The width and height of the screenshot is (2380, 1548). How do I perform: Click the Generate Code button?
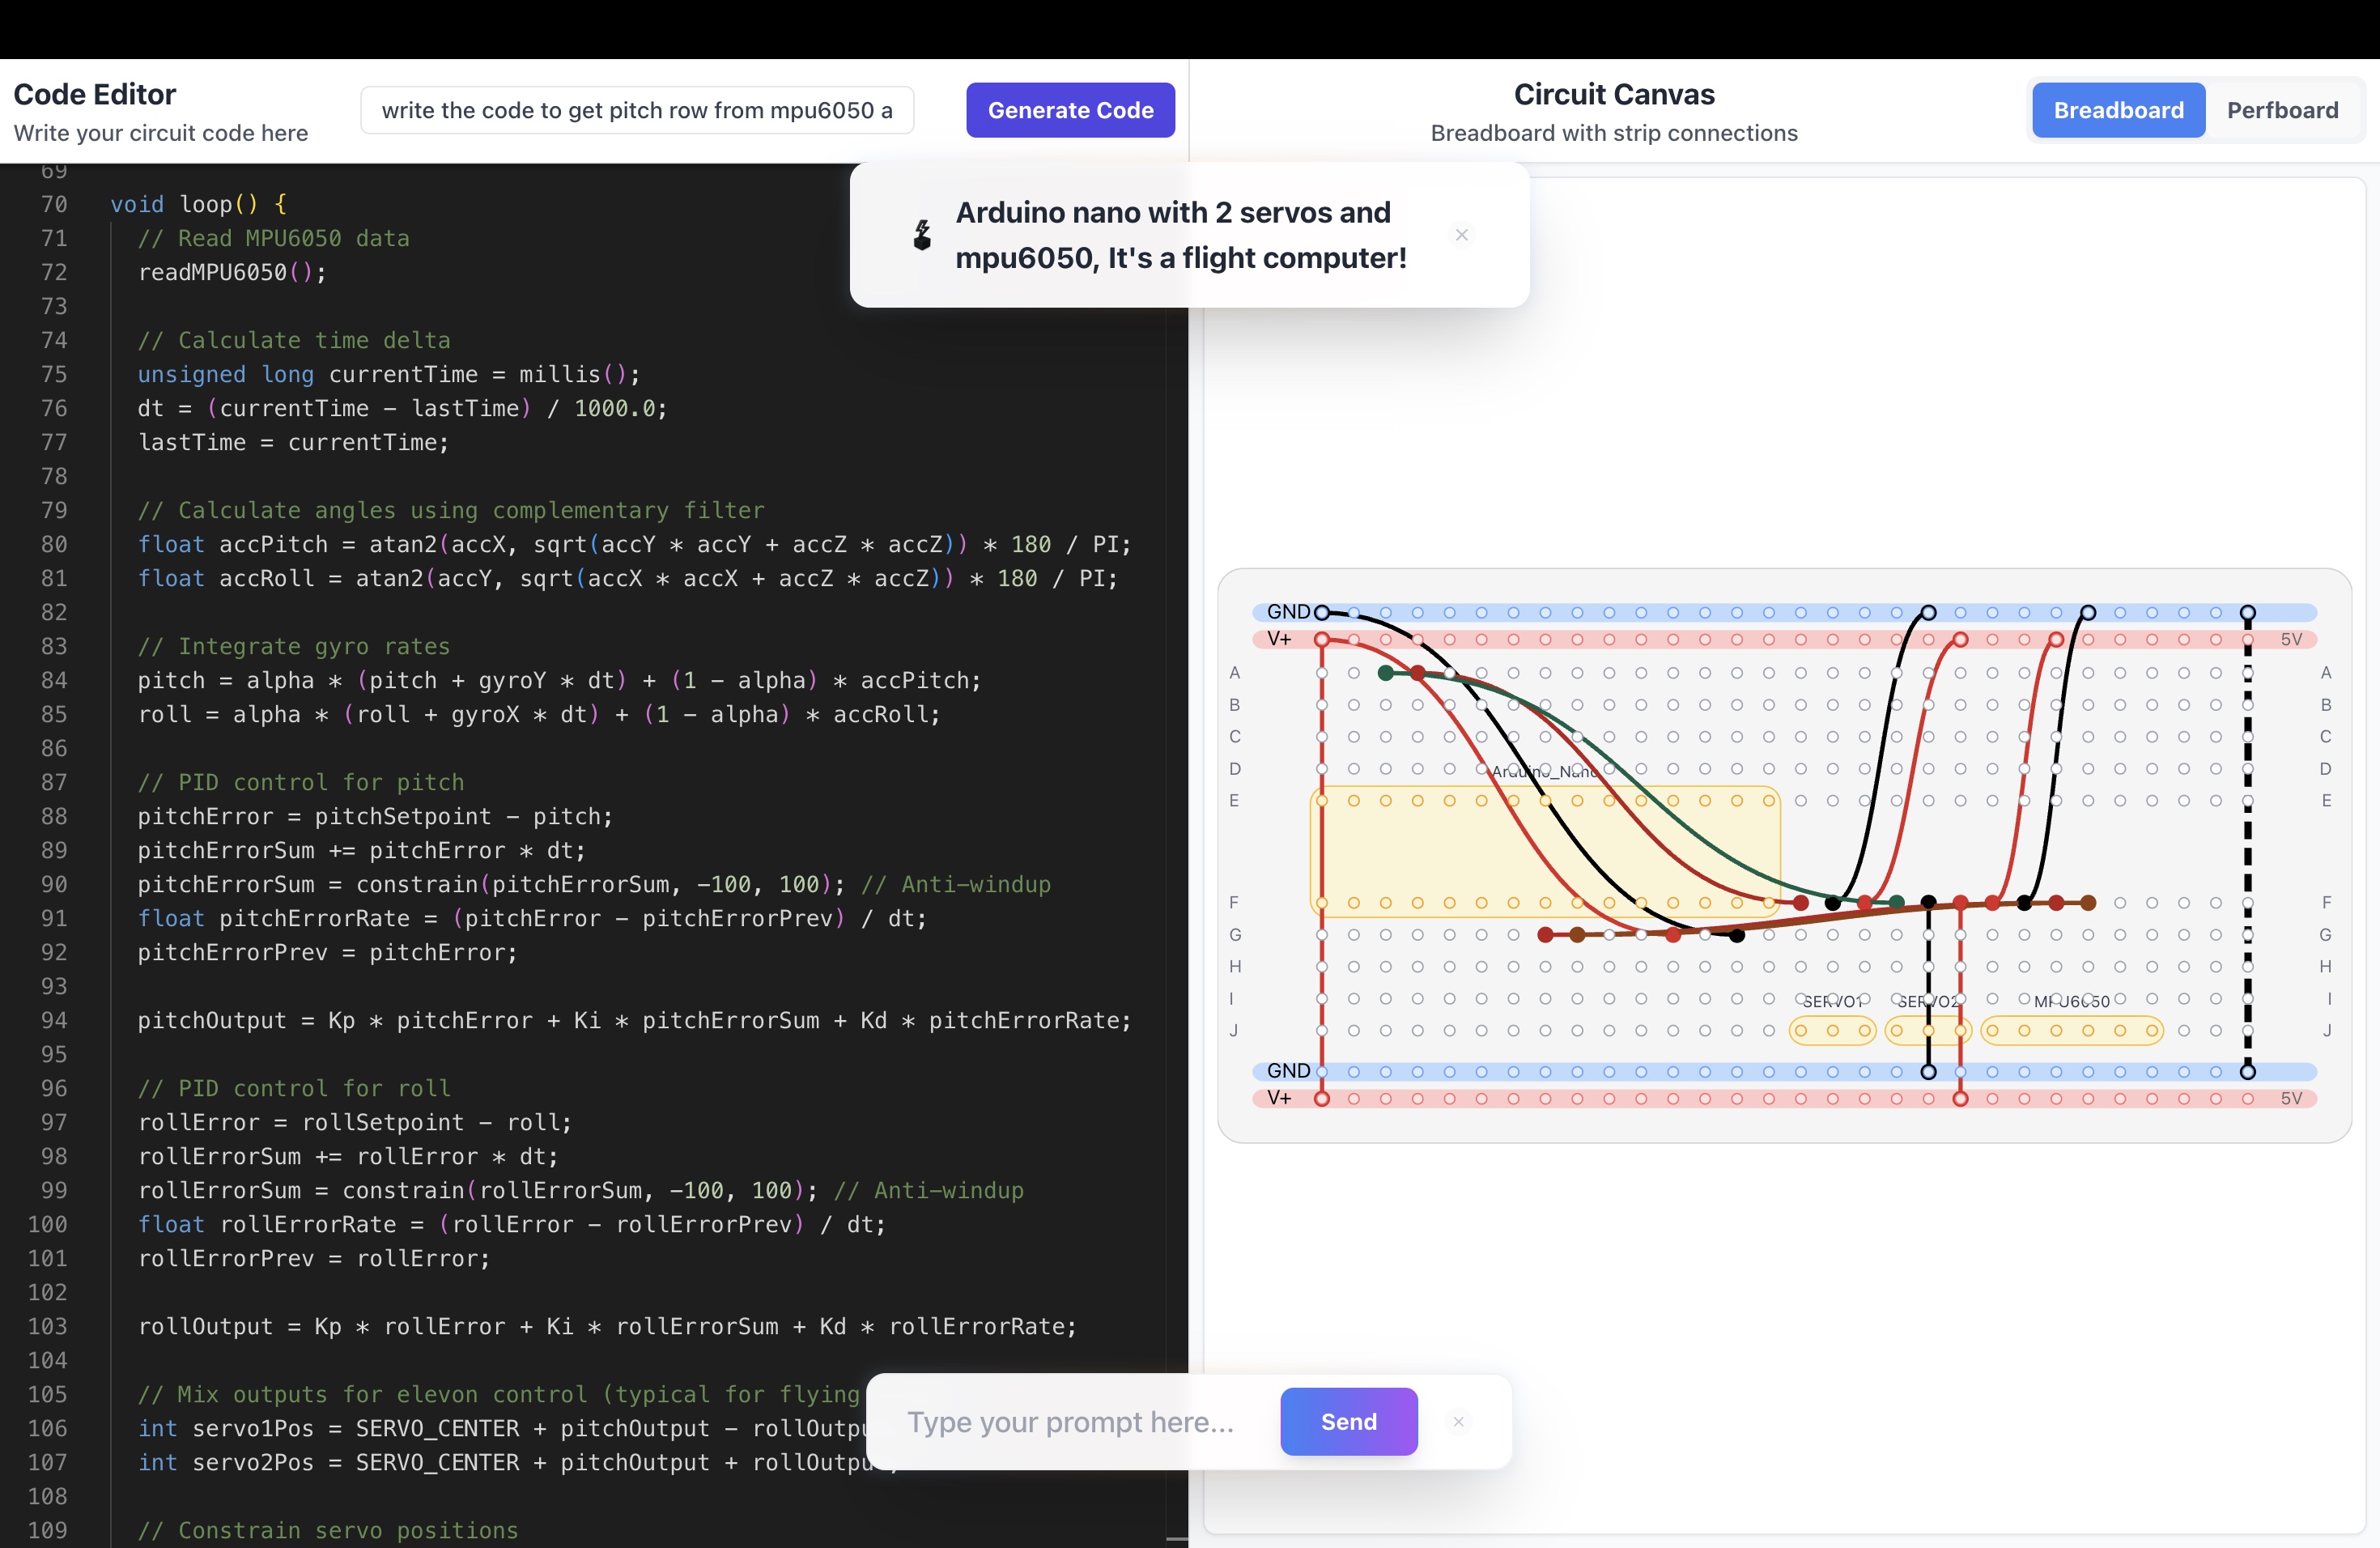1070,110
